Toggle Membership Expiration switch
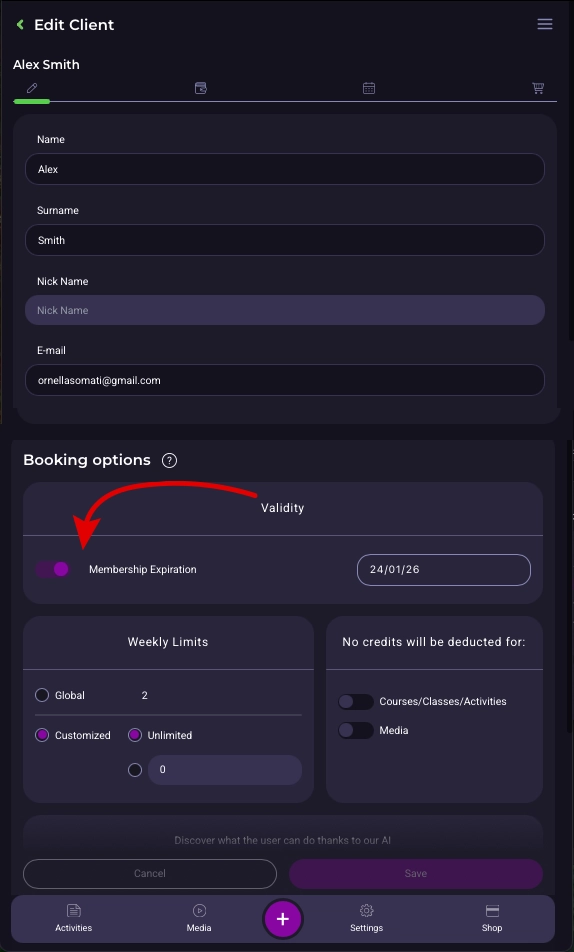This screenshot has height=952, width=574. pyautogui.click(x=53, y=569)
